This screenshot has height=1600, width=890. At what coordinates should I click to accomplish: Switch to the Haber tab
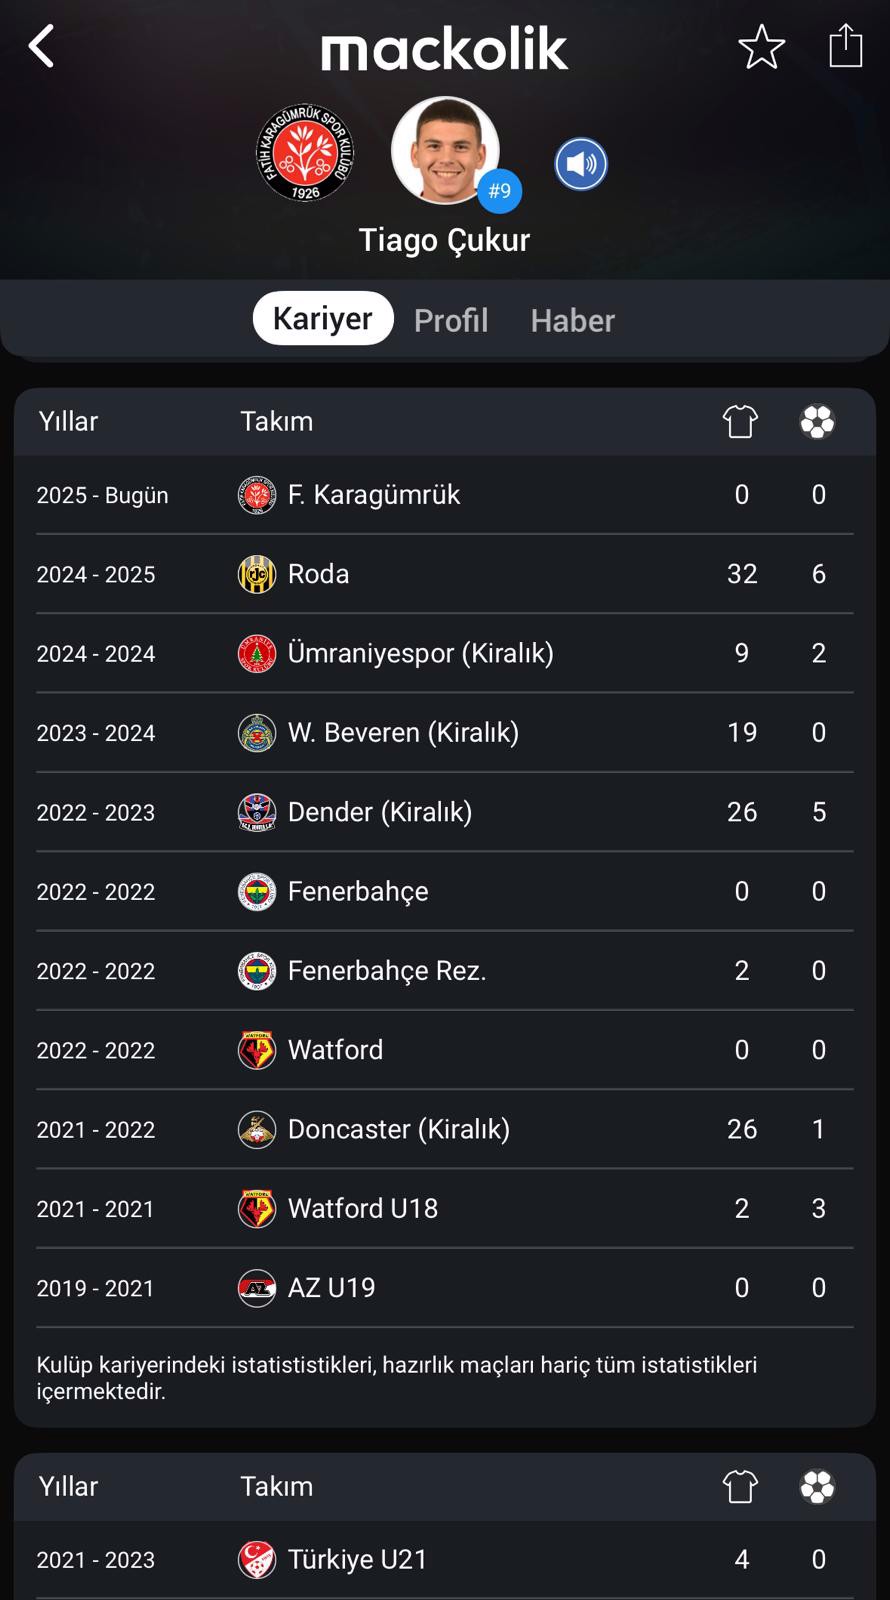[572, 320]
